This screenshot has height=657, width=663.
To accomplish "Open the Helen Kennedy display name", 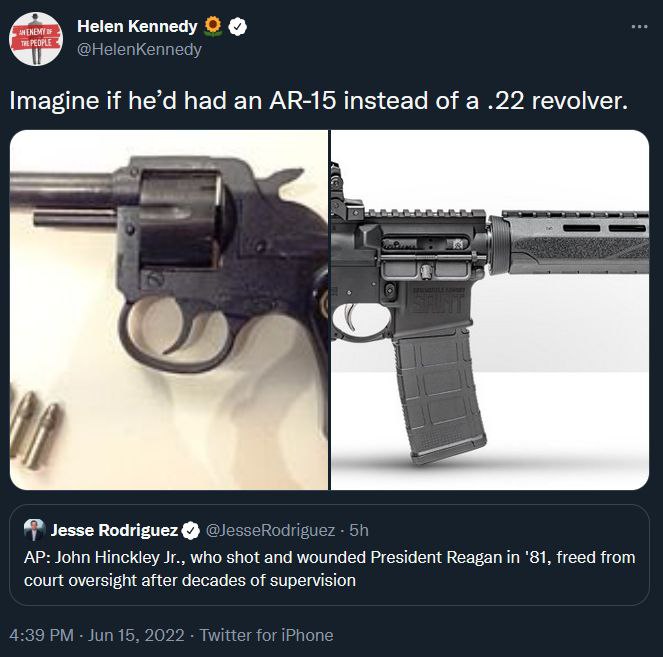I will 137,27.
